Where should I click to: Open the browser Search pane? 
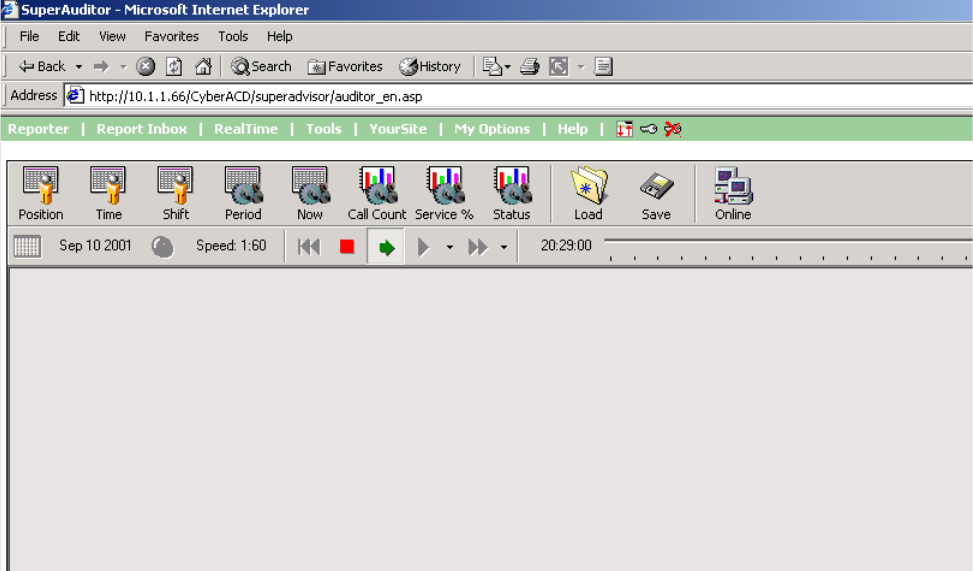(261, 66)
